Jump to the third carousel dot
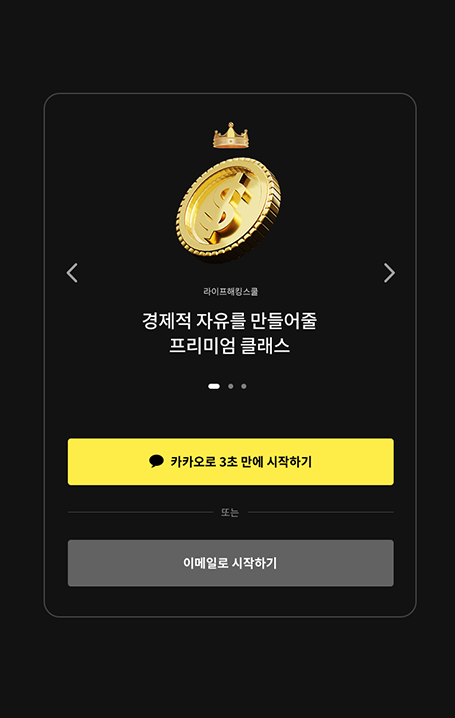 [244, 386]
